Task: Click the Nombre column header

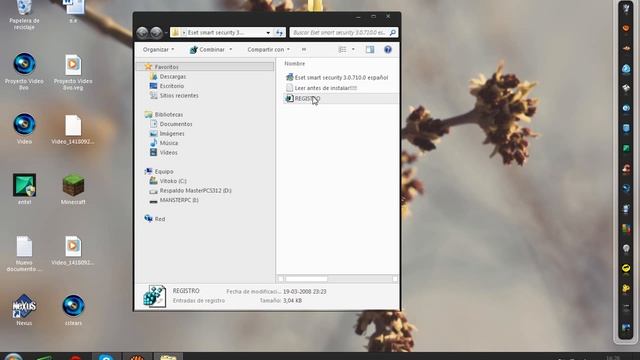Action: point(295,64)
